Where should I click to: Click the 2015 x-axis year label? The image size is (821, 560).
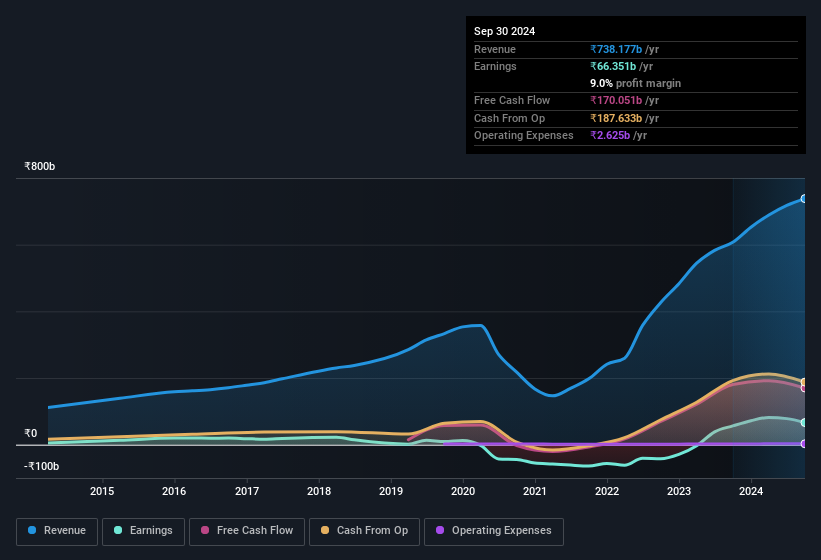pyautogui.click(x=102, y=491)
